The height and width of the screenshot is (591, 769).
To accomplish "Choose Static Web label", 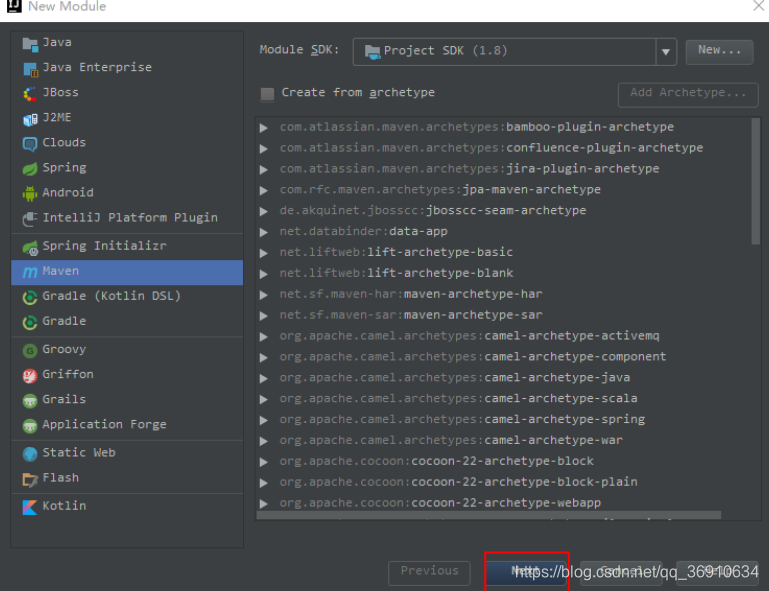I will coord(79,453).
